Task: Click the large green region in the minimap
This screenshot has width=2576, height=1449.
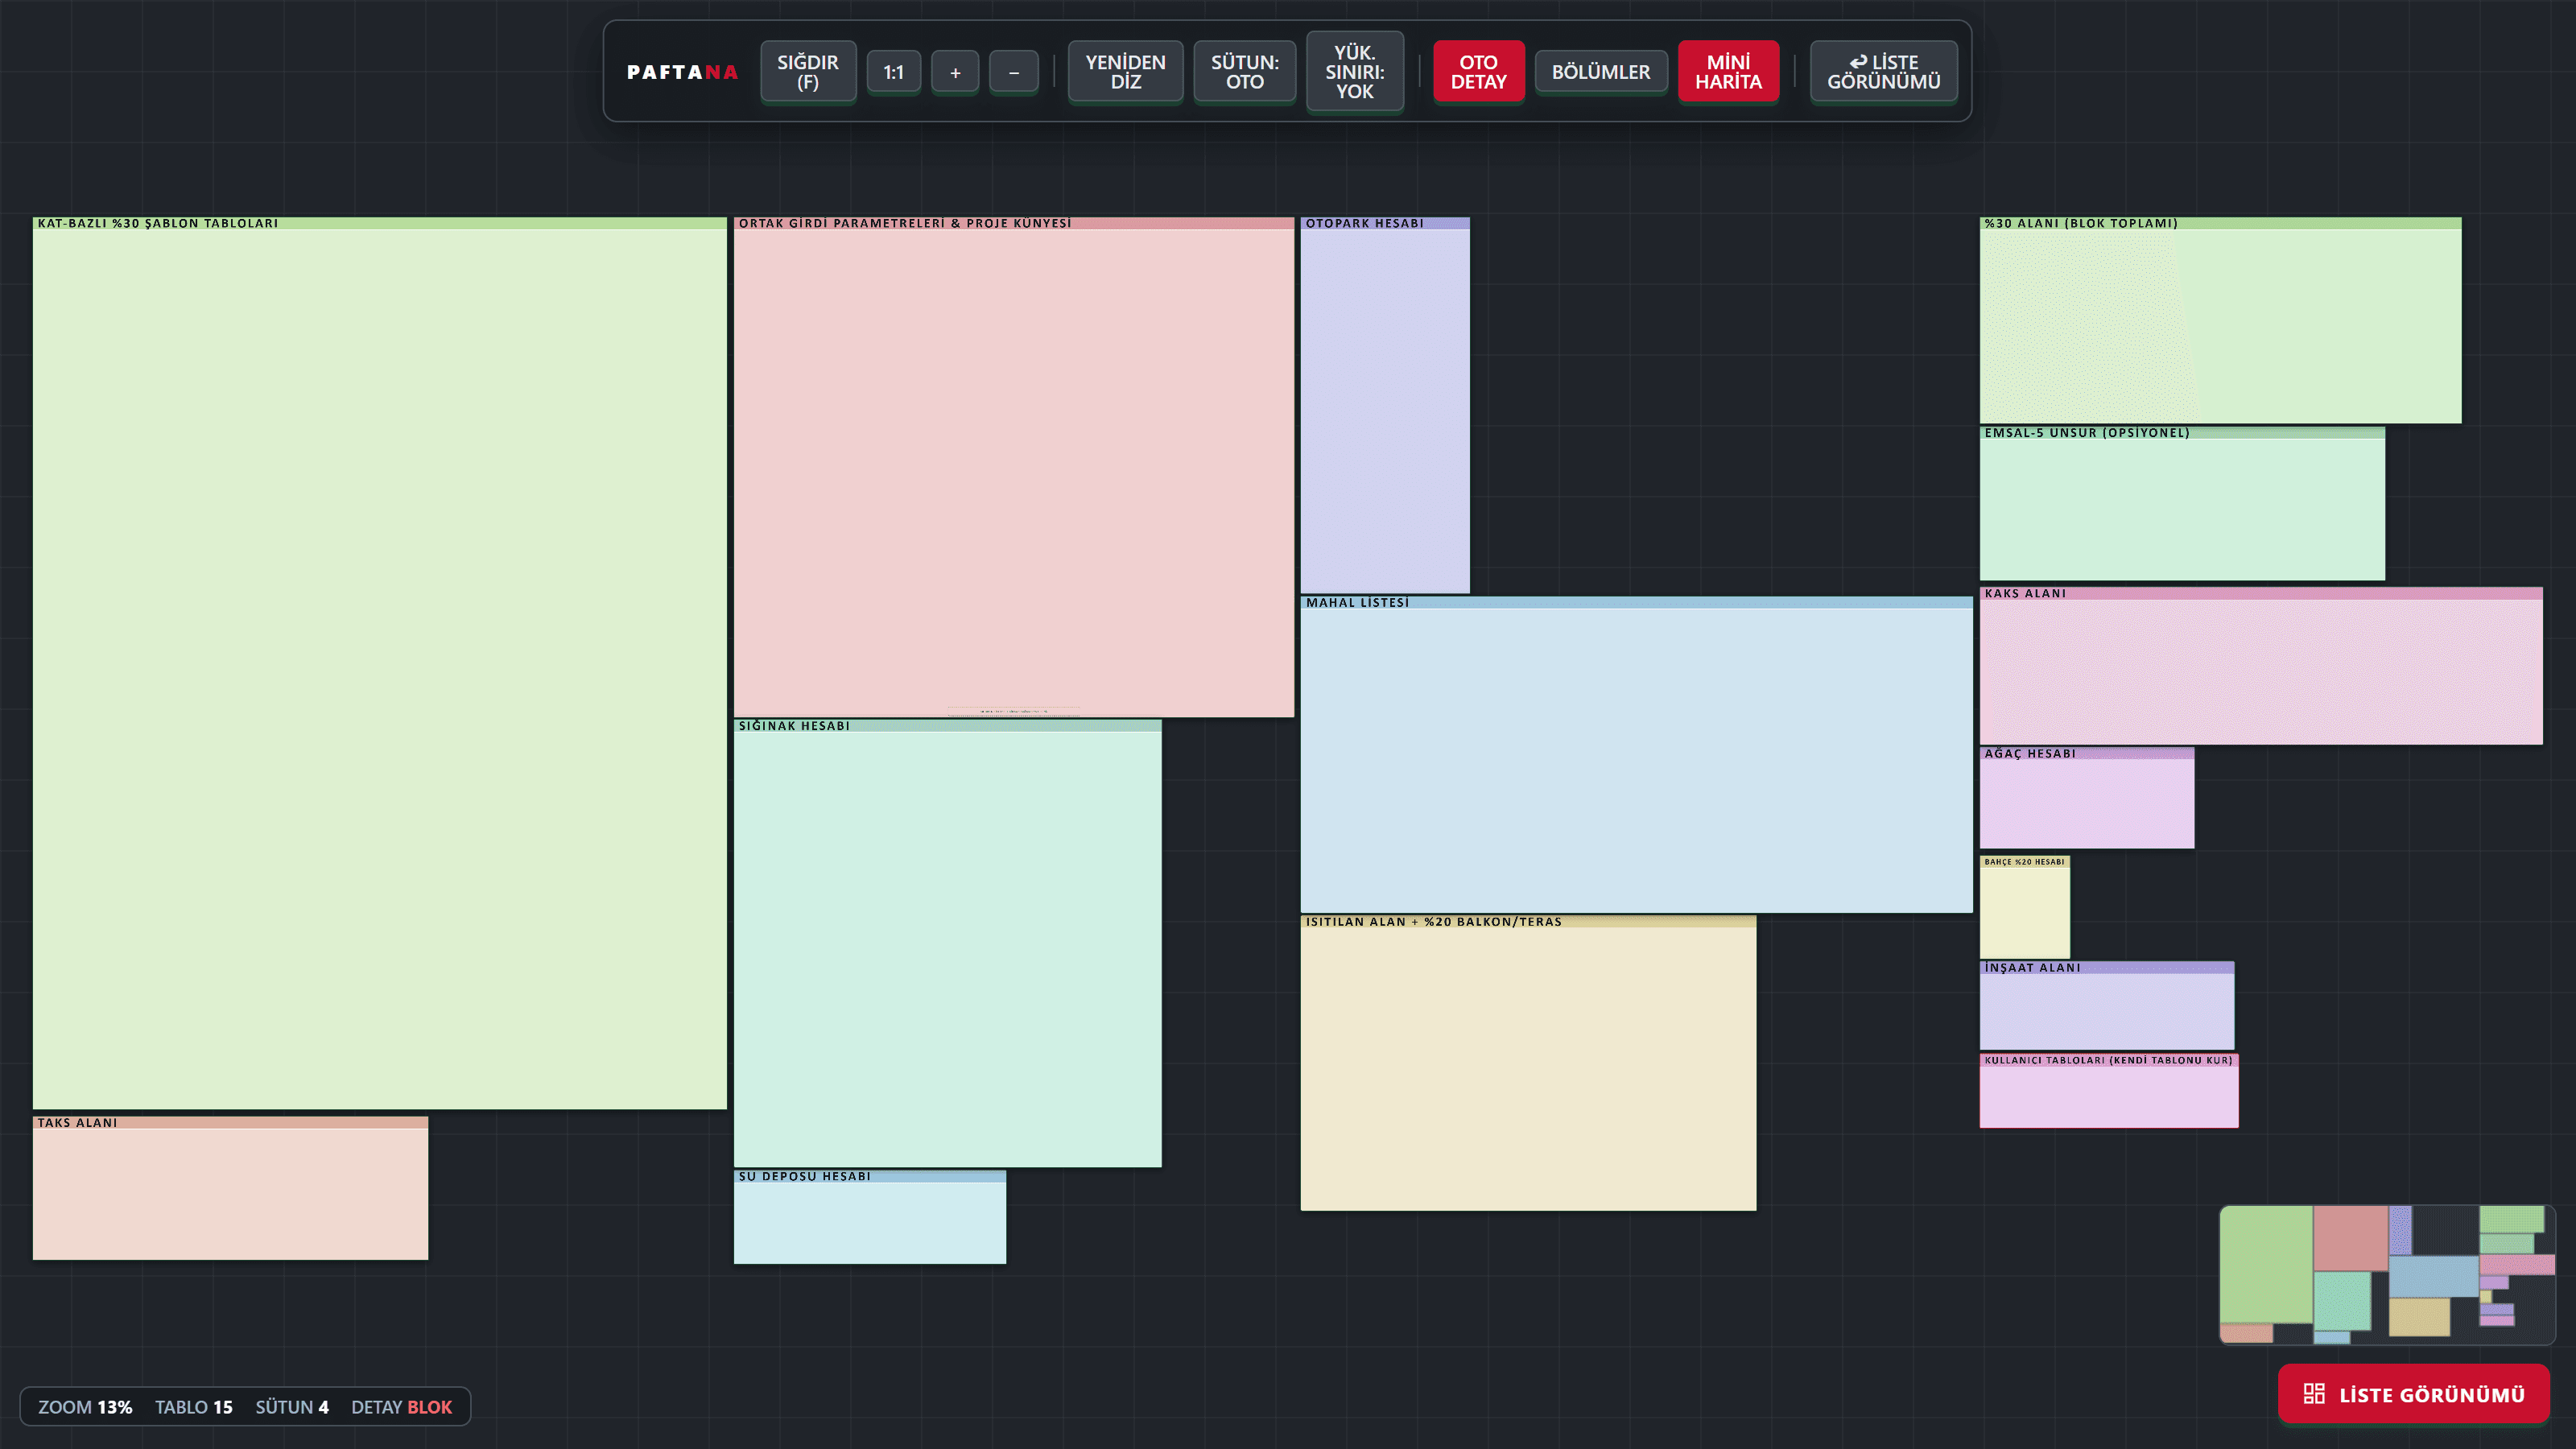Action: pyautogui.click(x=2266, y=1263)
